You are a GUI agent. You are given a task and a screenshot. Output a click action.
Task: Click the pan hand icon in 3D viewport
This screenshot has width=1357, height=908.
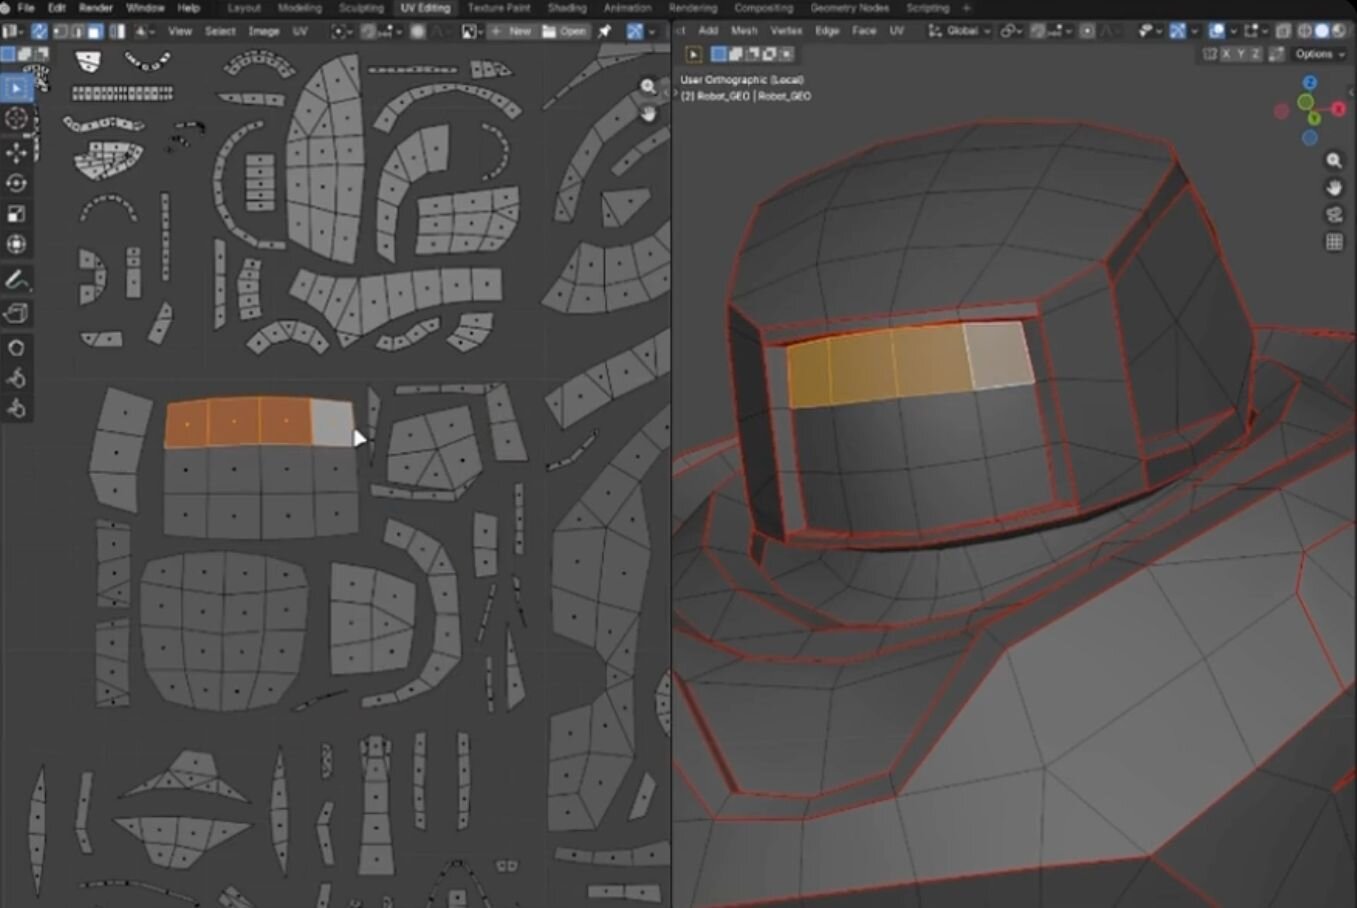[x=1334, y=188]
